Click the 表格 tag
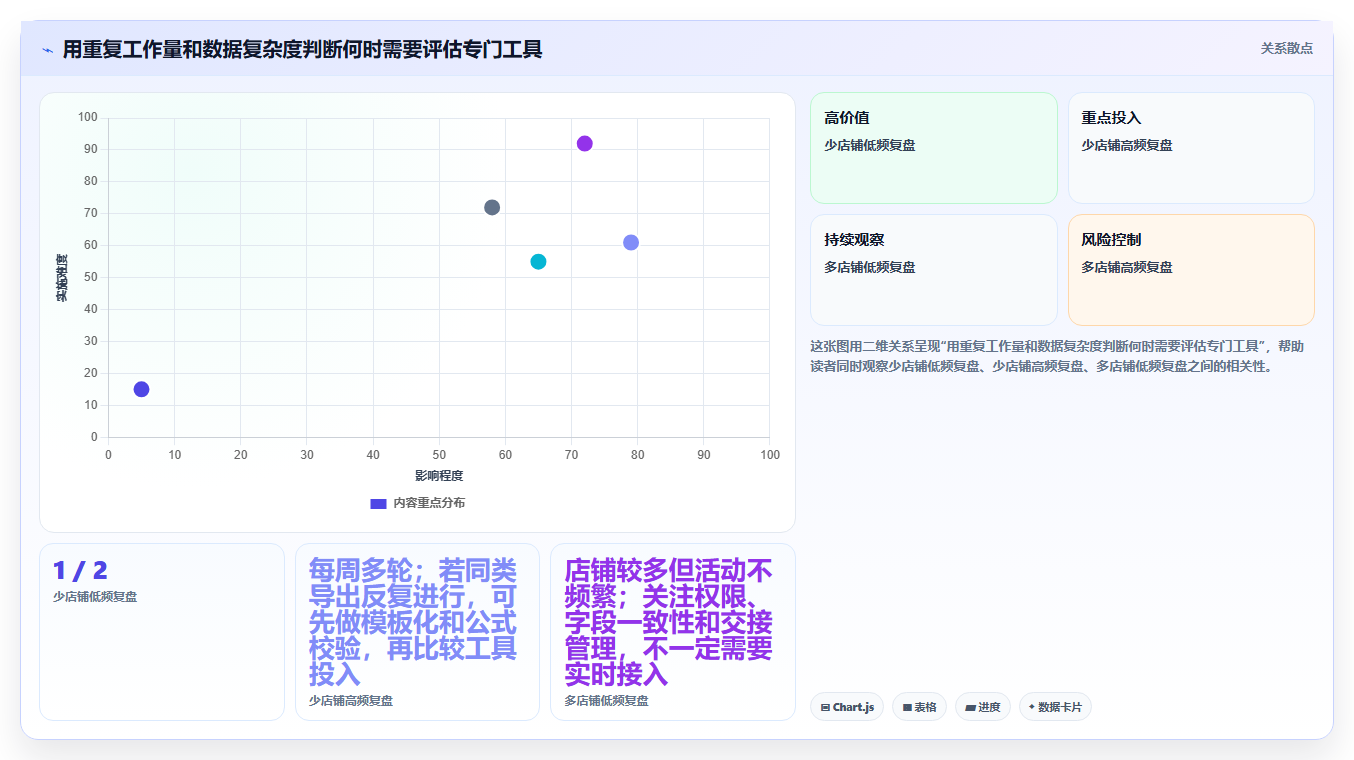Image resolution: width=1354 pixels, height=760 pixels. [x=919, y=707]
